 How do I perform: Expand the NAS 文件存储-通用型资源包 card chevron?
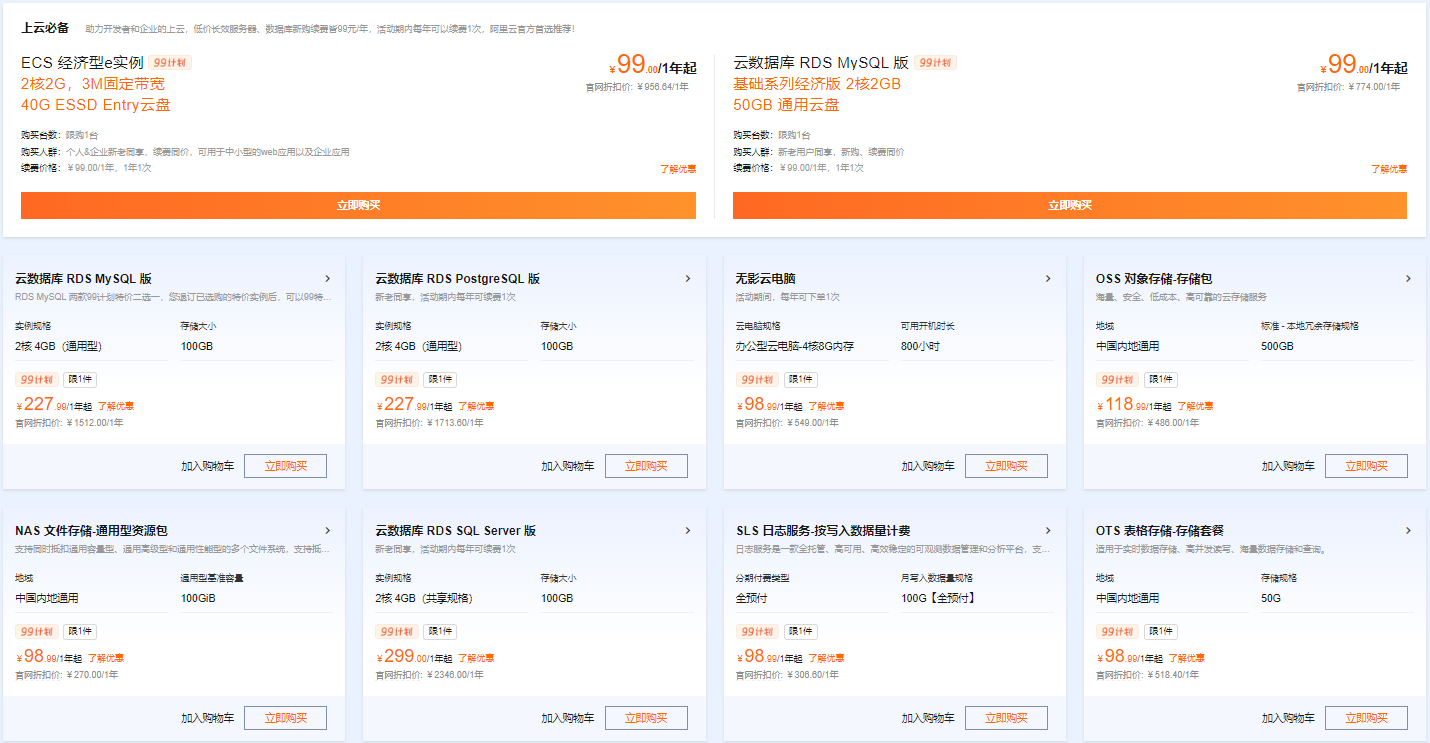pos(328,531)
